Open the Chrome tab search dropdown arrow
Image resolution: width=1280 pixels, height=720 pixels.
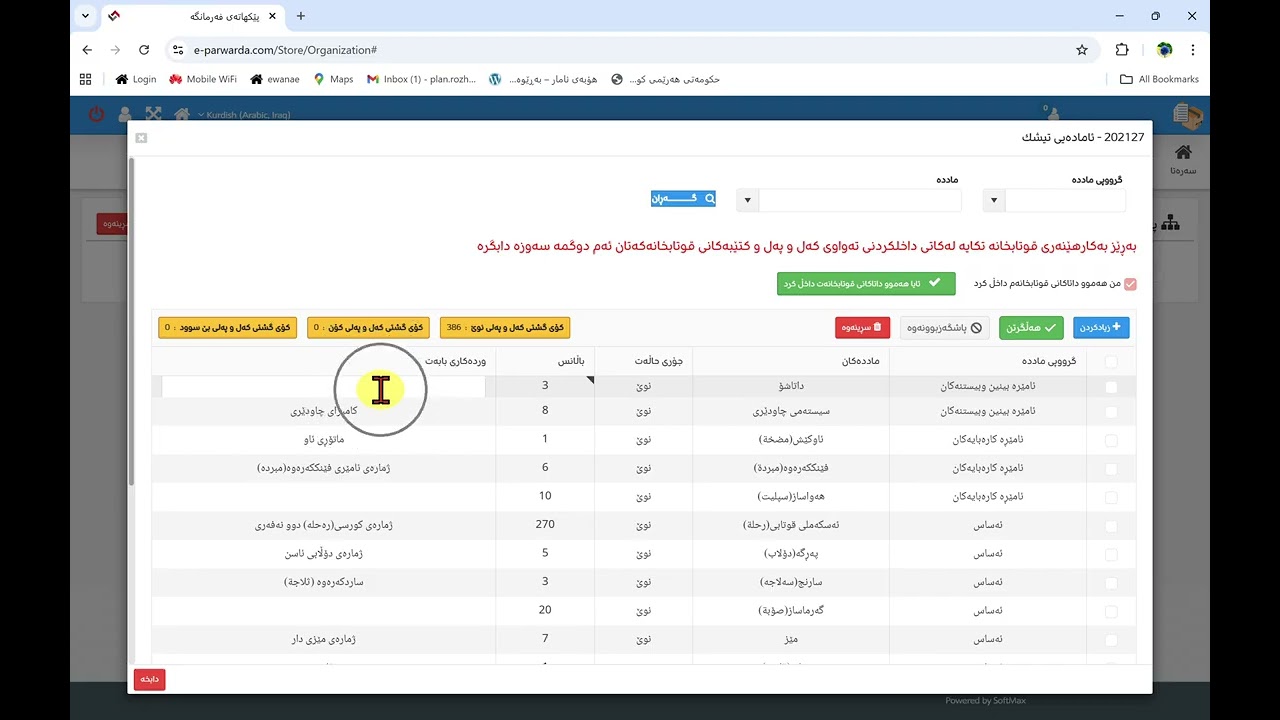click(x=86, y=16)
